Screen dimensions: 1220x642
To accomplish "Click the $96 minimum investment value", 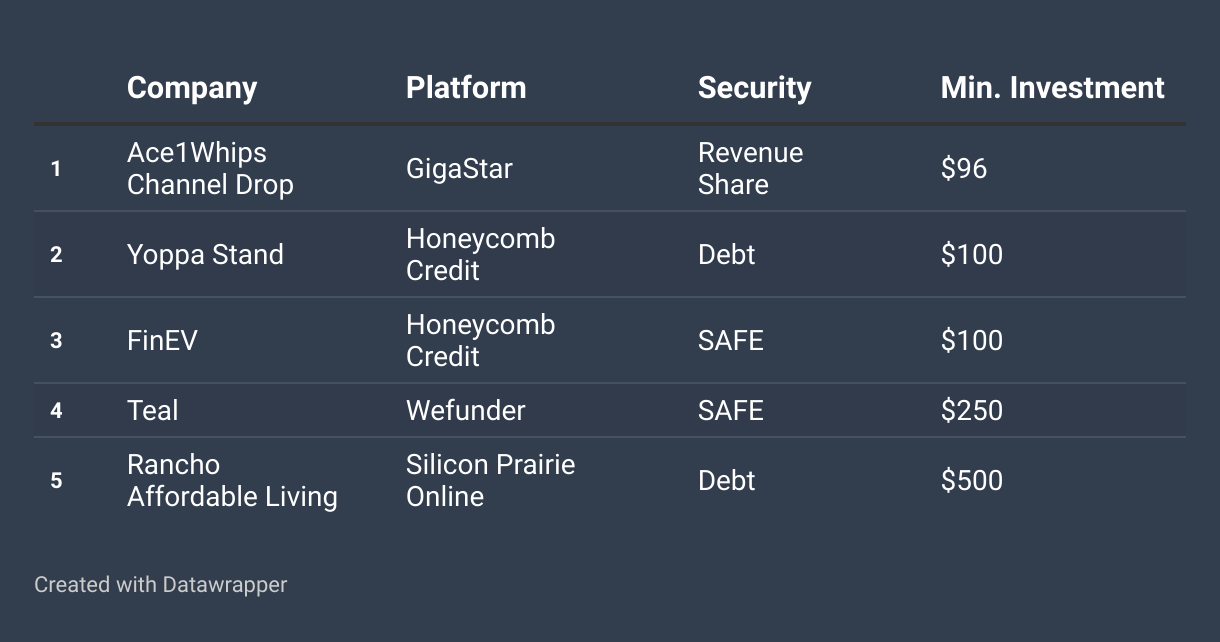I will click(x=964, y=168).
